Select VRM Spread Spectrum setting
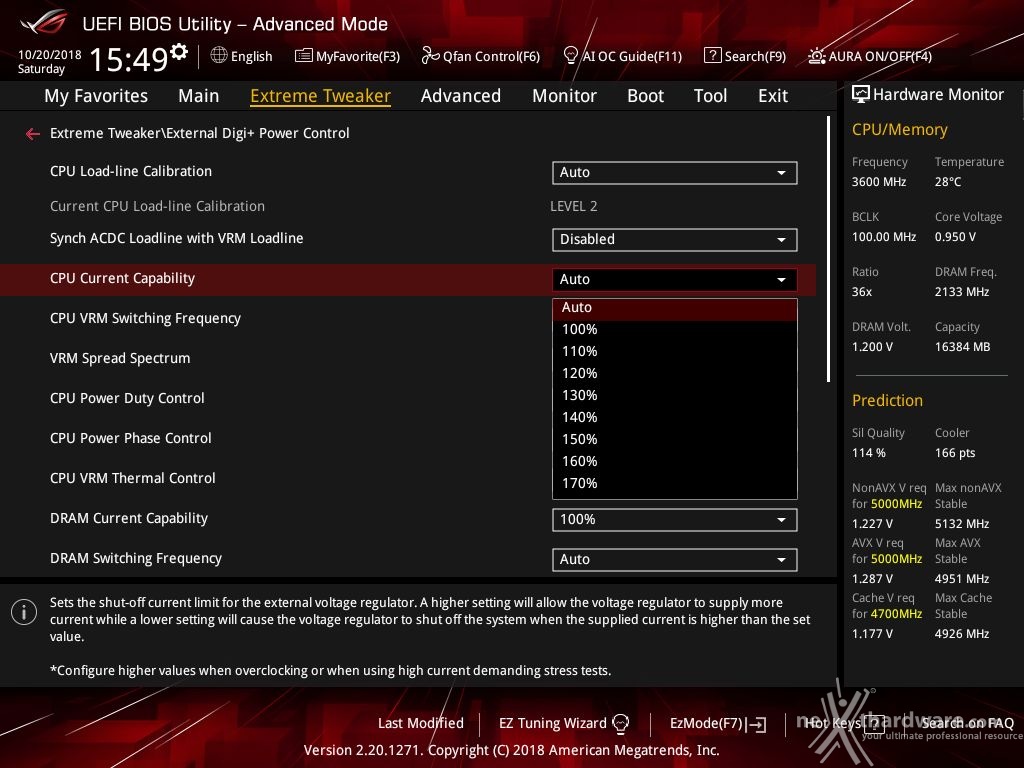The height and width of the screenshot is (768, 1024). 120,359
